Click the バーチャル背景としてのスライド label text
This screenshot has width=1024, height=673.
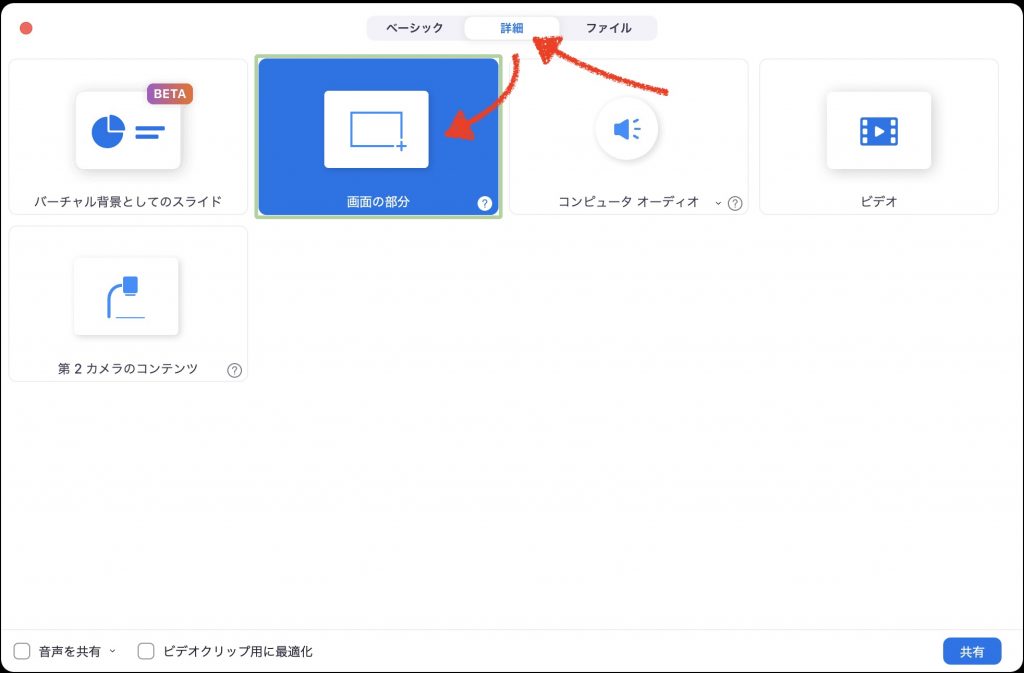[128, 202]
